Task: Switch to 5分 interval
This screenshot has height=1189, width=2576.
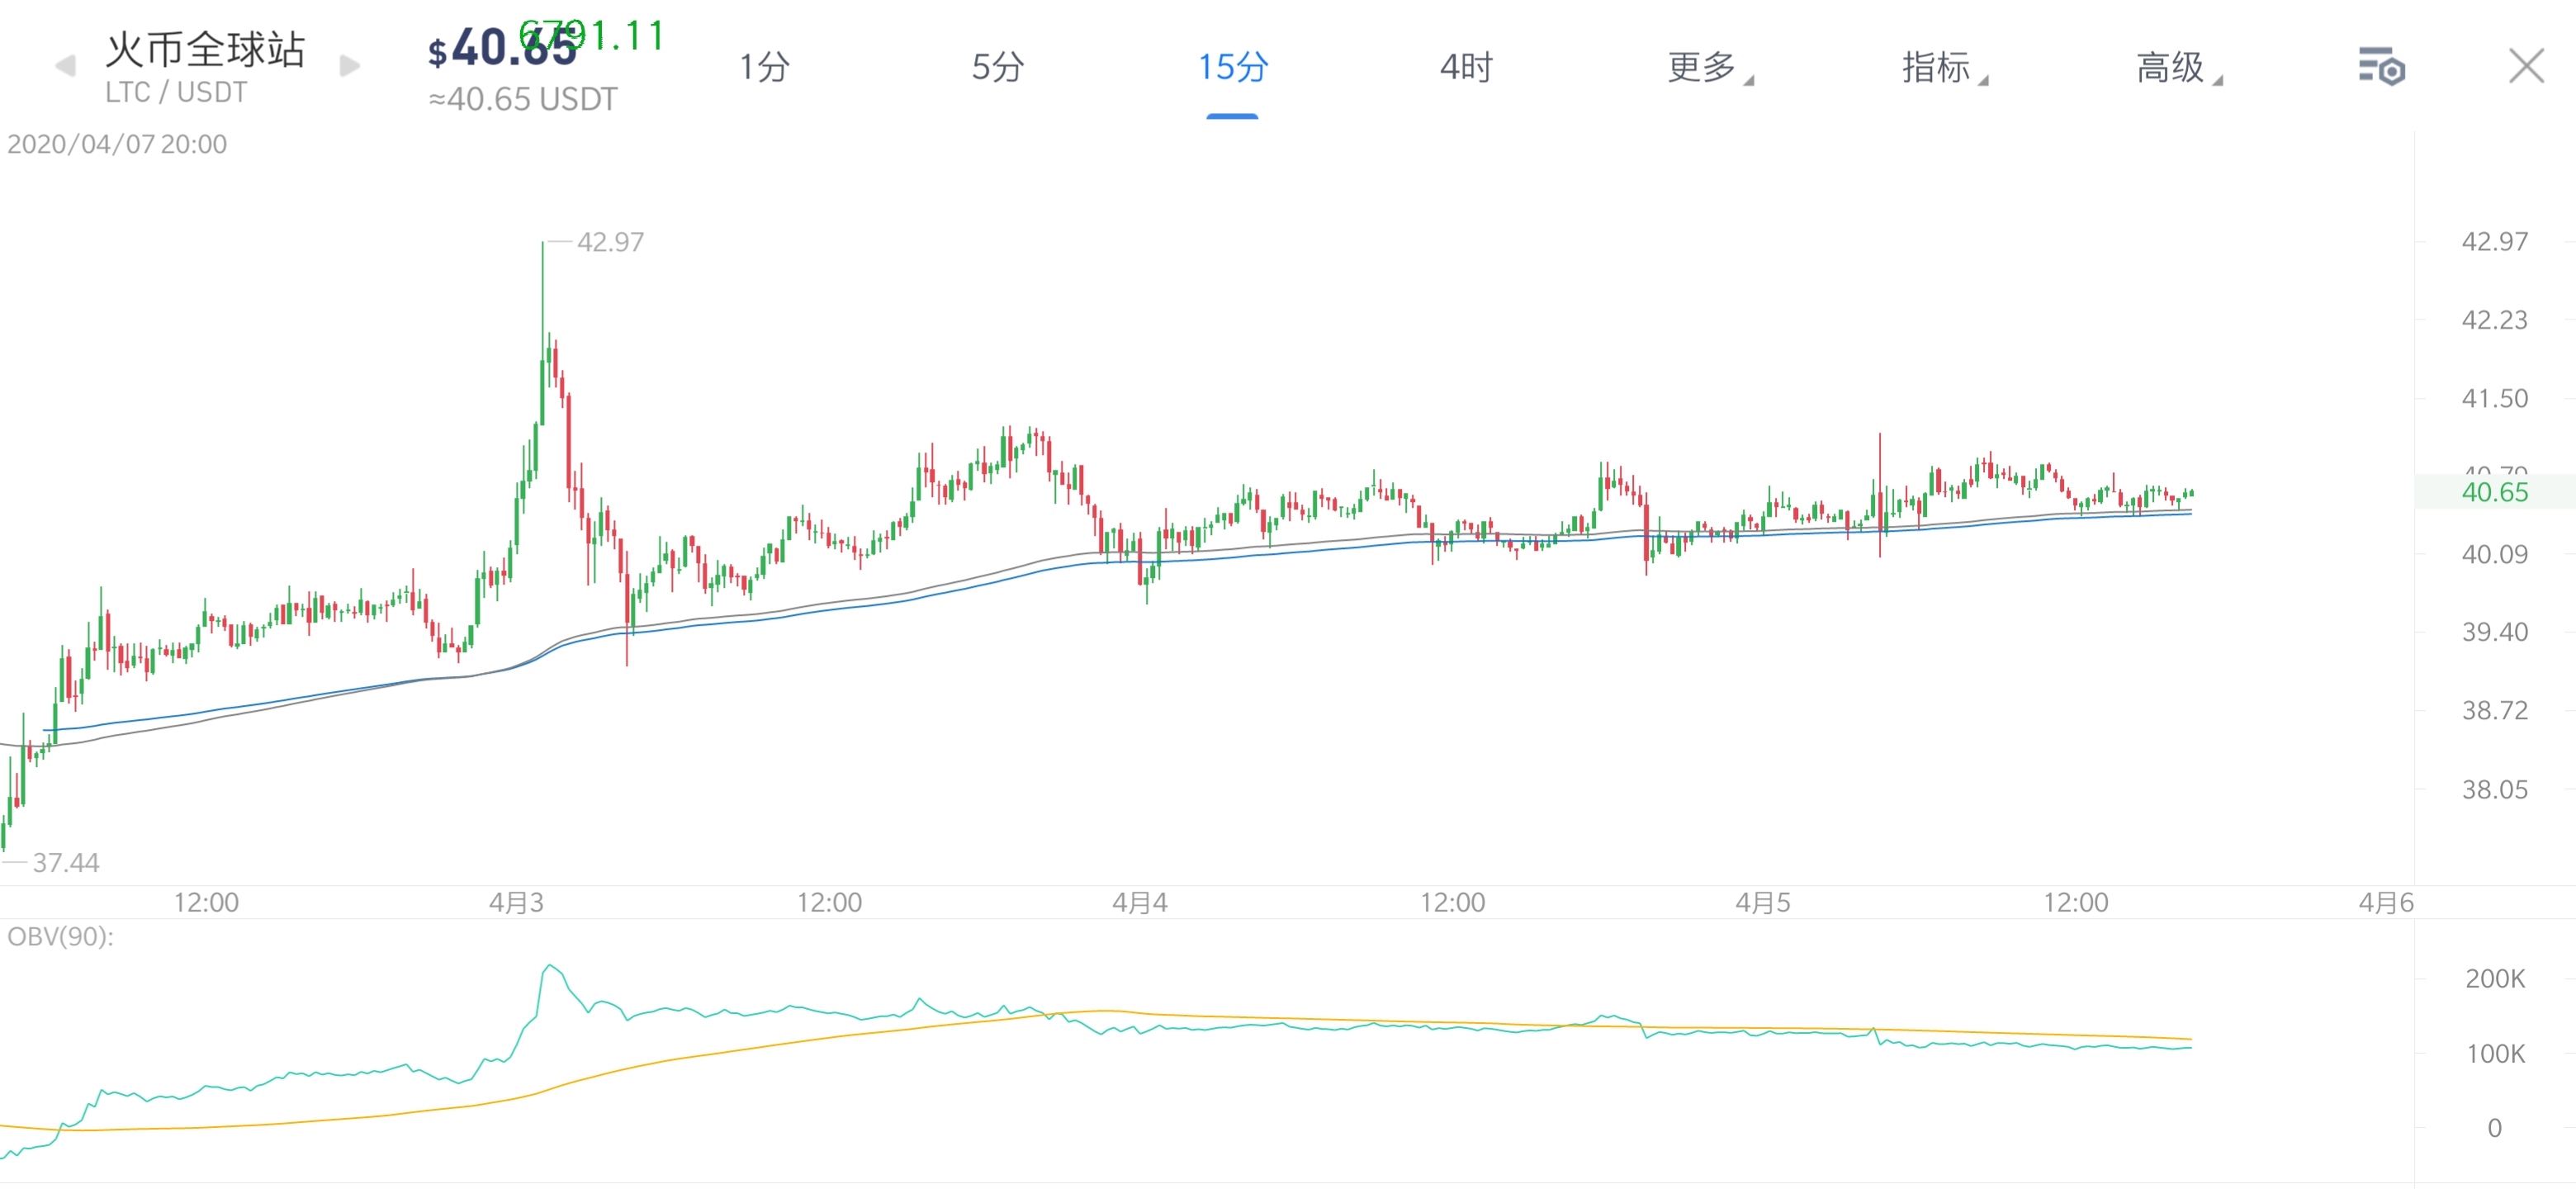Action: (997, 67)
